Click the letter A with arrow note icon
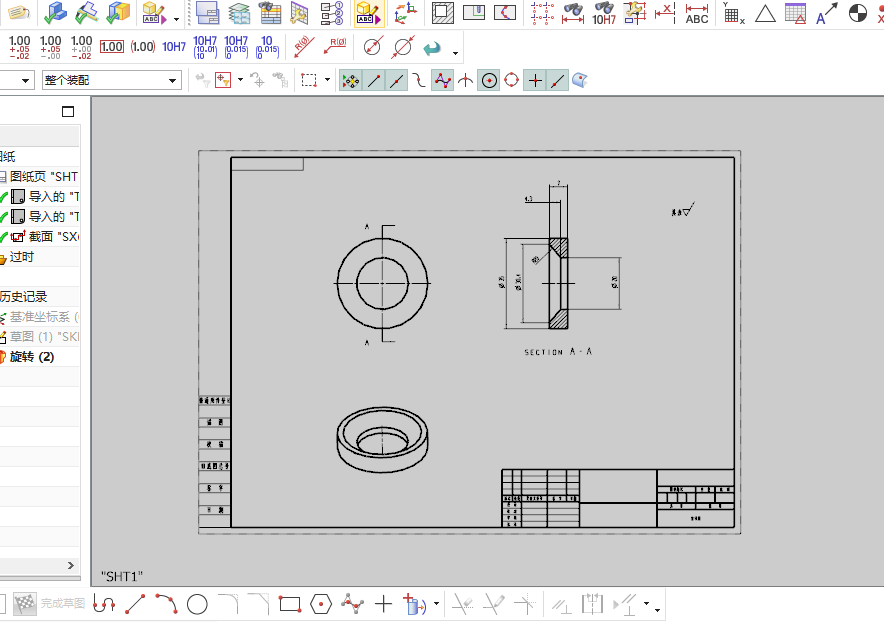The height and width of the screenshot is (622, 884). (826, 12)
